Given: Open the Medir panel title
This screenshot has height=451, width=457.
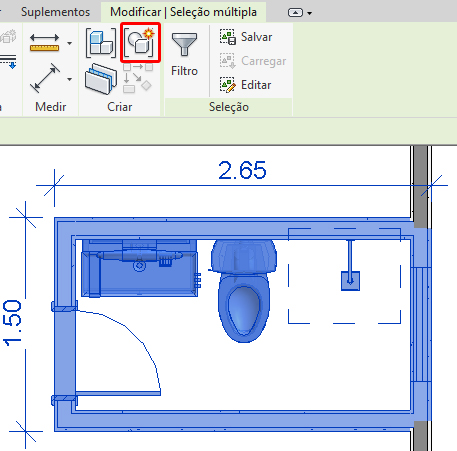Looking at the screenshot, I should click(x=51, y=107).
